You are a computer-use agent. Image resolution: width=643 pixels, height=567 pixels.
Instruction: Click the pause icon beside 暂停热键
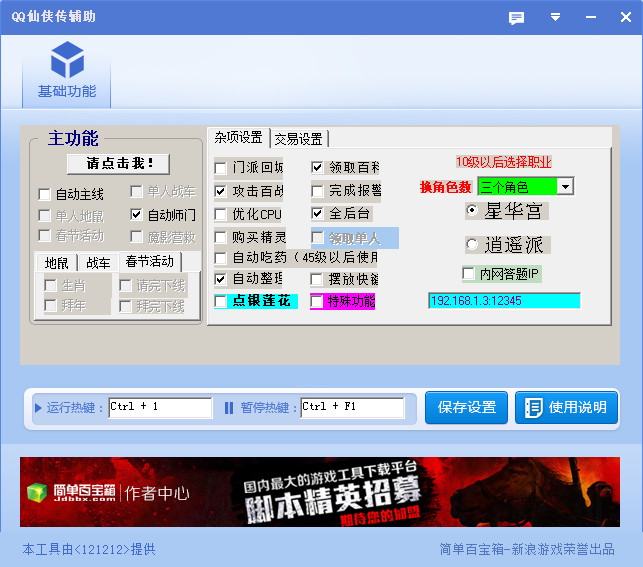click(x=228, y=407)
